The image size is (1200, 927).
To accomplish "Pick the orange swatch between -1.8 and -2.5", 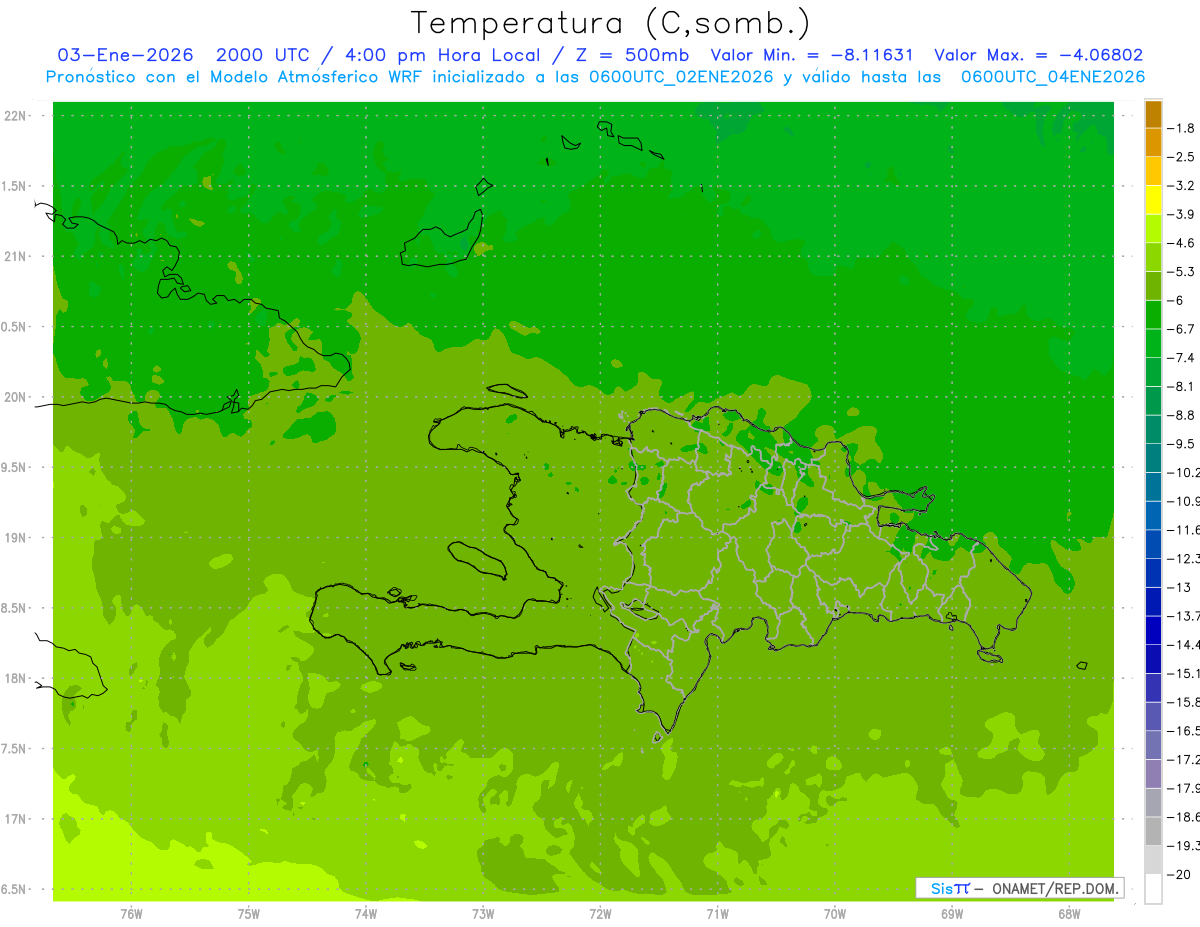I will pos(1153,142).
